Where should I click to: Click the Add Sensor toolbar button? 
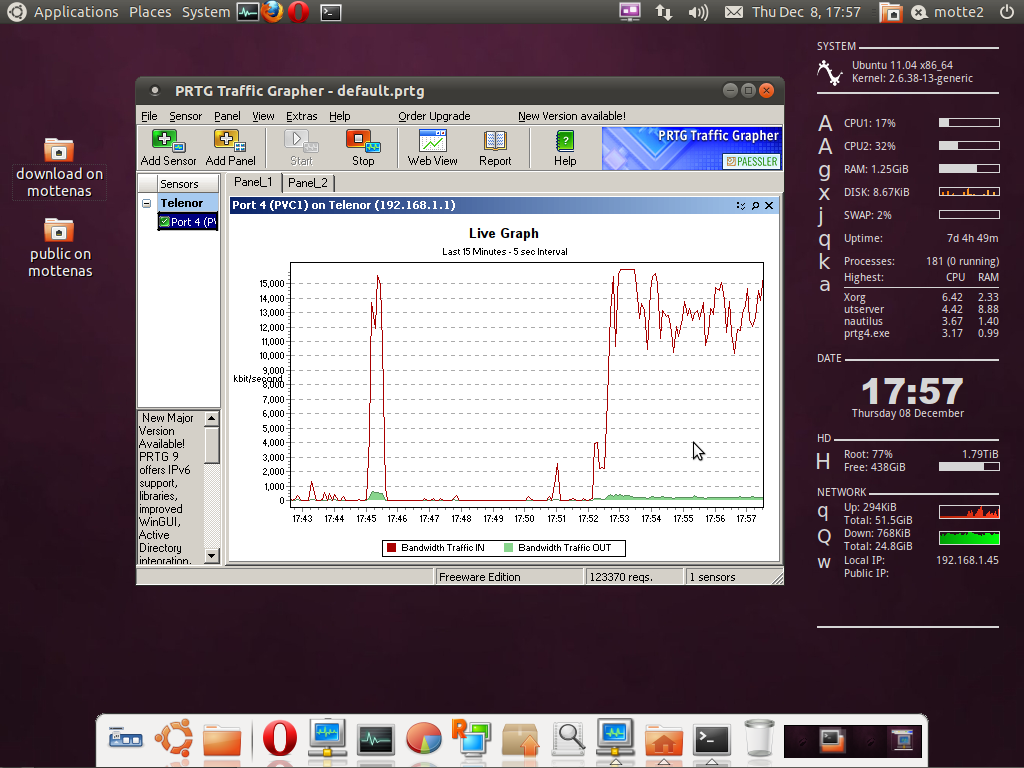point(168,148)
